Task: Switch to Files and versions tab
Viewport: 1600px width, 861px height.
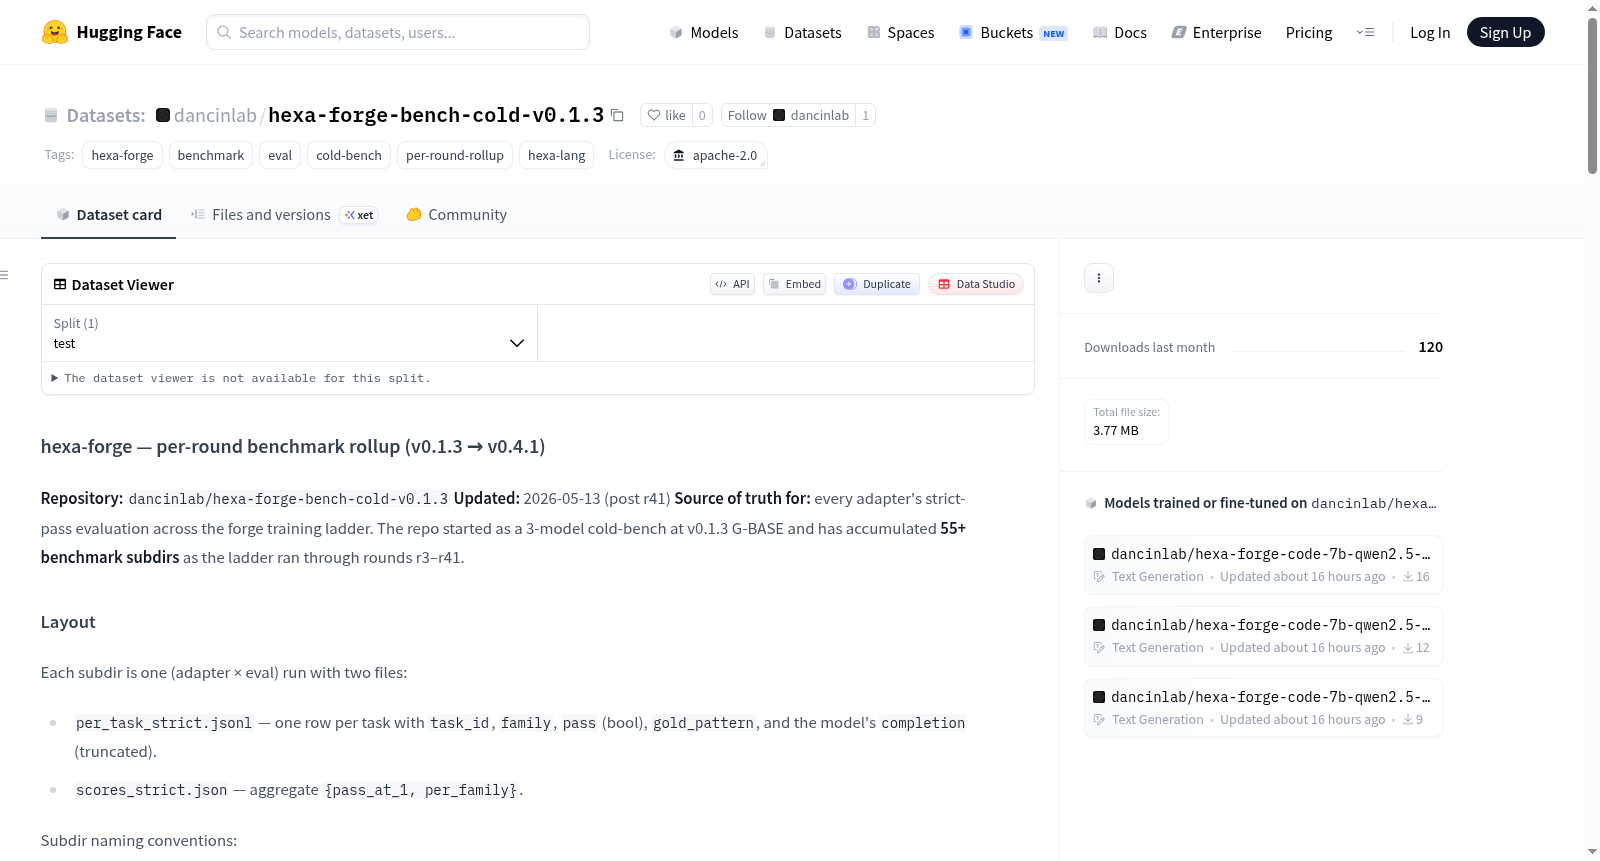Action: (284, 215)
